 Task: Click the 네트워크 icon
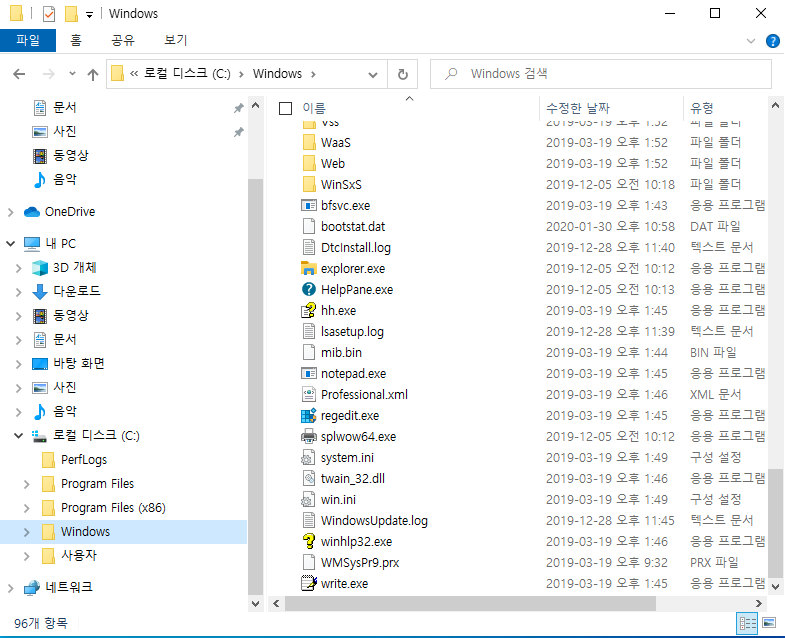pyautogui.click(x=32, y=587)
